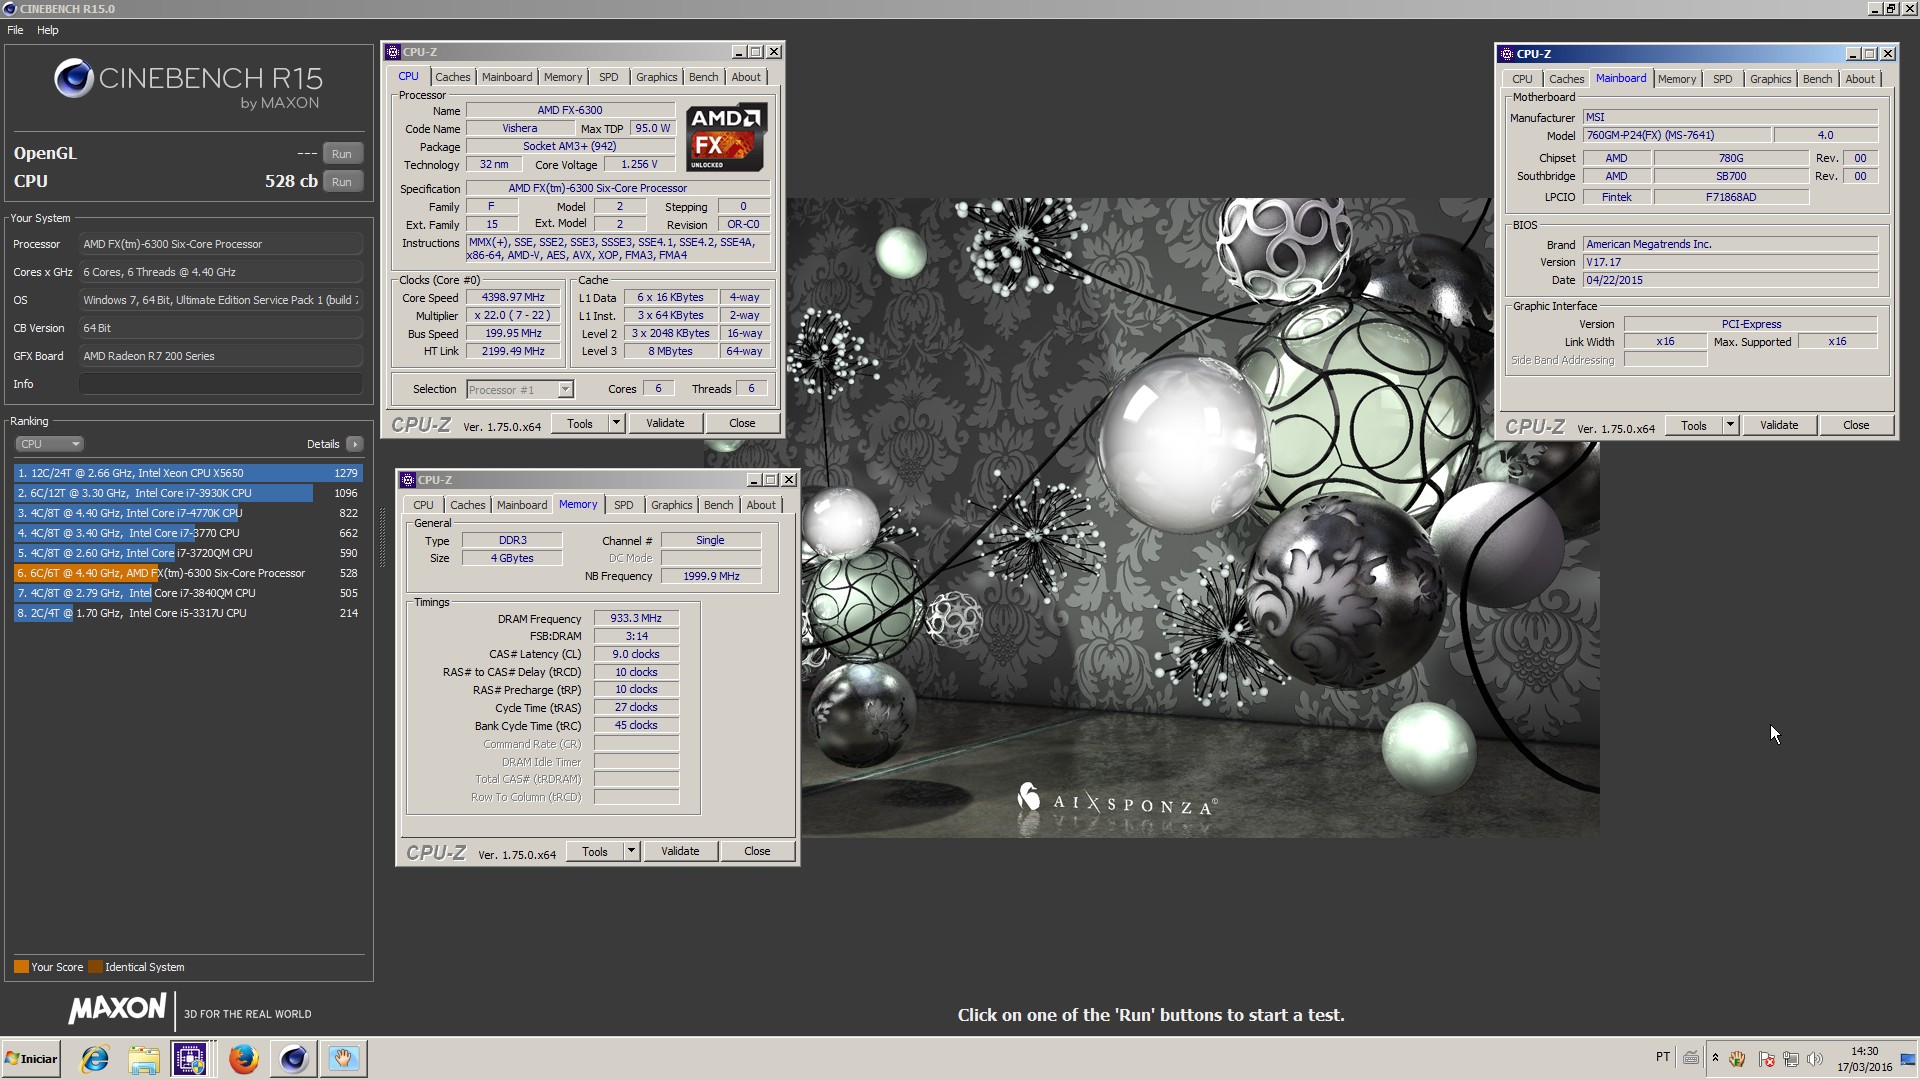Open the volume speaker tray icon
The image size is (1920, 1080).
[1814, 1058]
